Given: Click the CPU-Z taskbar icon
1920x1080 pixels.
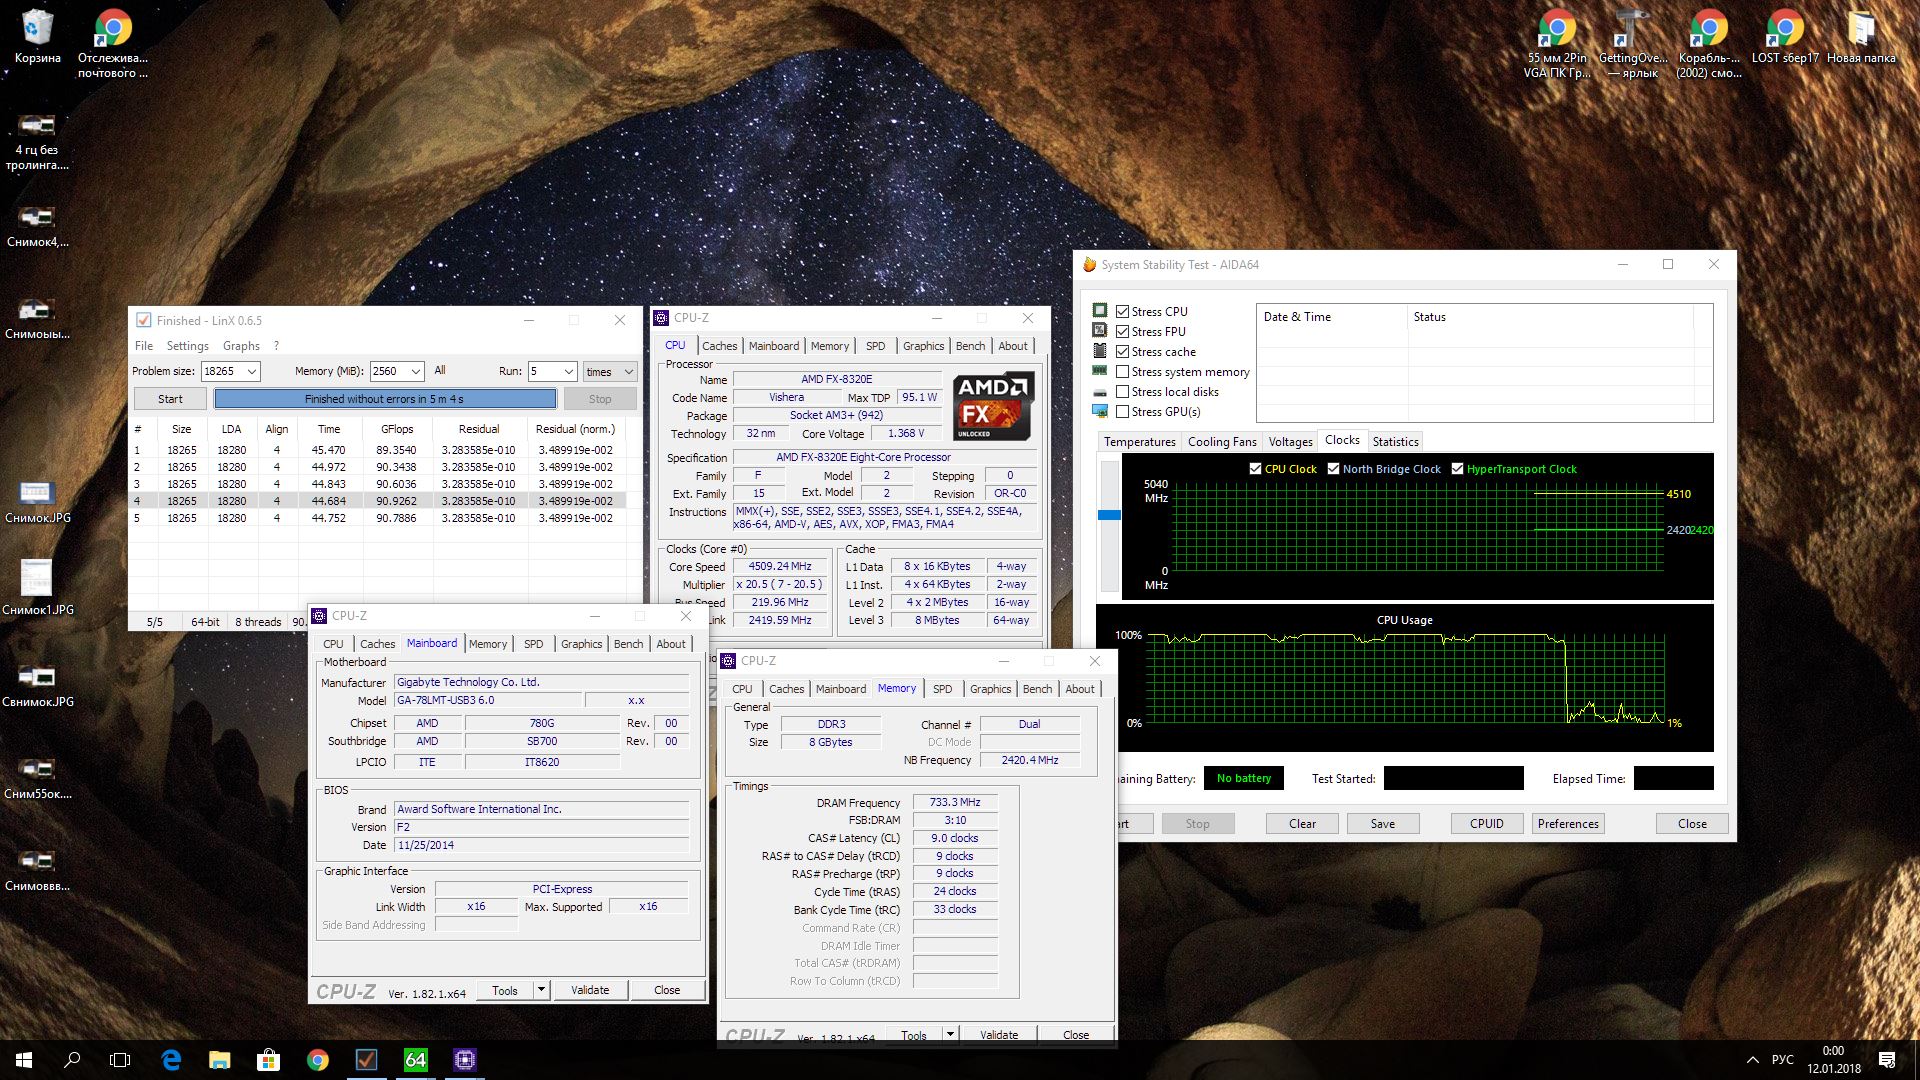Looking at the screenshot, I should (x=464, y=1059).
